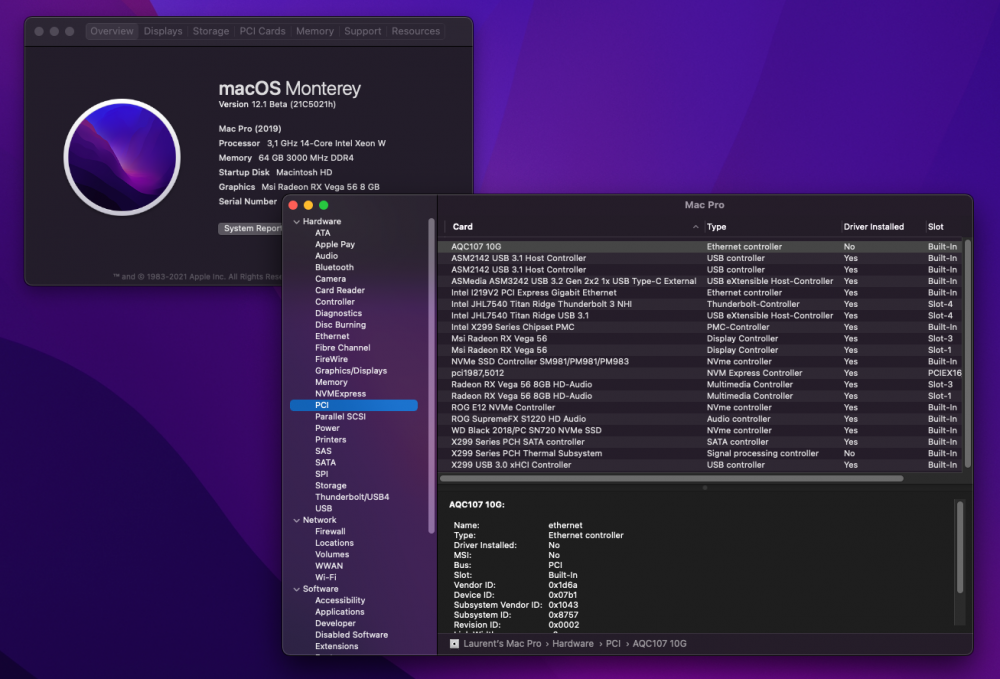Select the highlighted PCI sidebar item
Screen dimensions: 1000x679
tap(354, 405)
